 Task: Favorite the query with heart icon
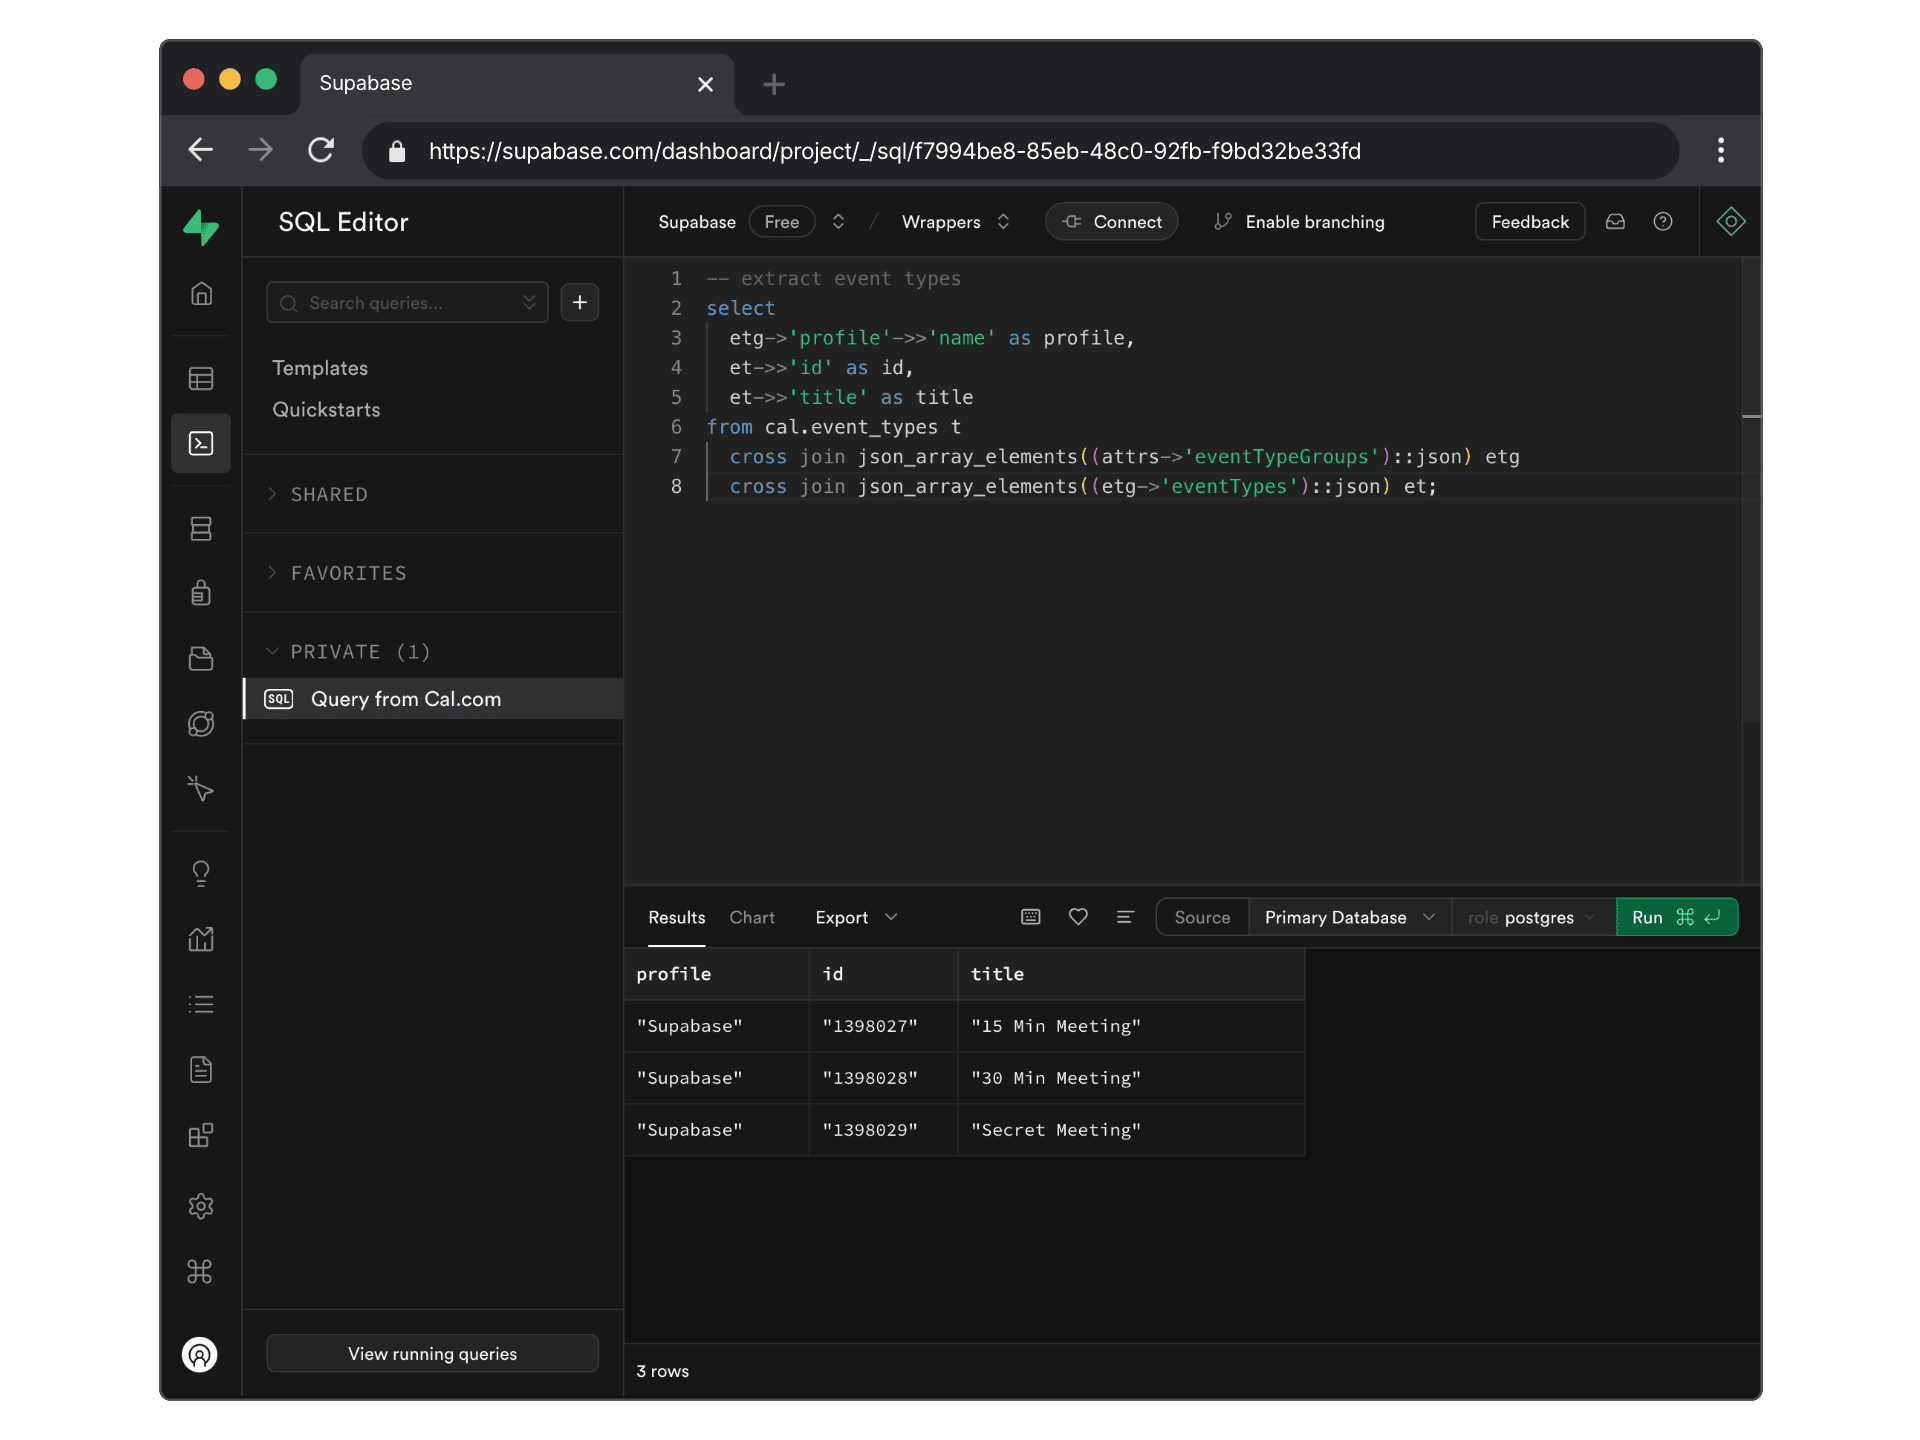tap(1078, 917)
